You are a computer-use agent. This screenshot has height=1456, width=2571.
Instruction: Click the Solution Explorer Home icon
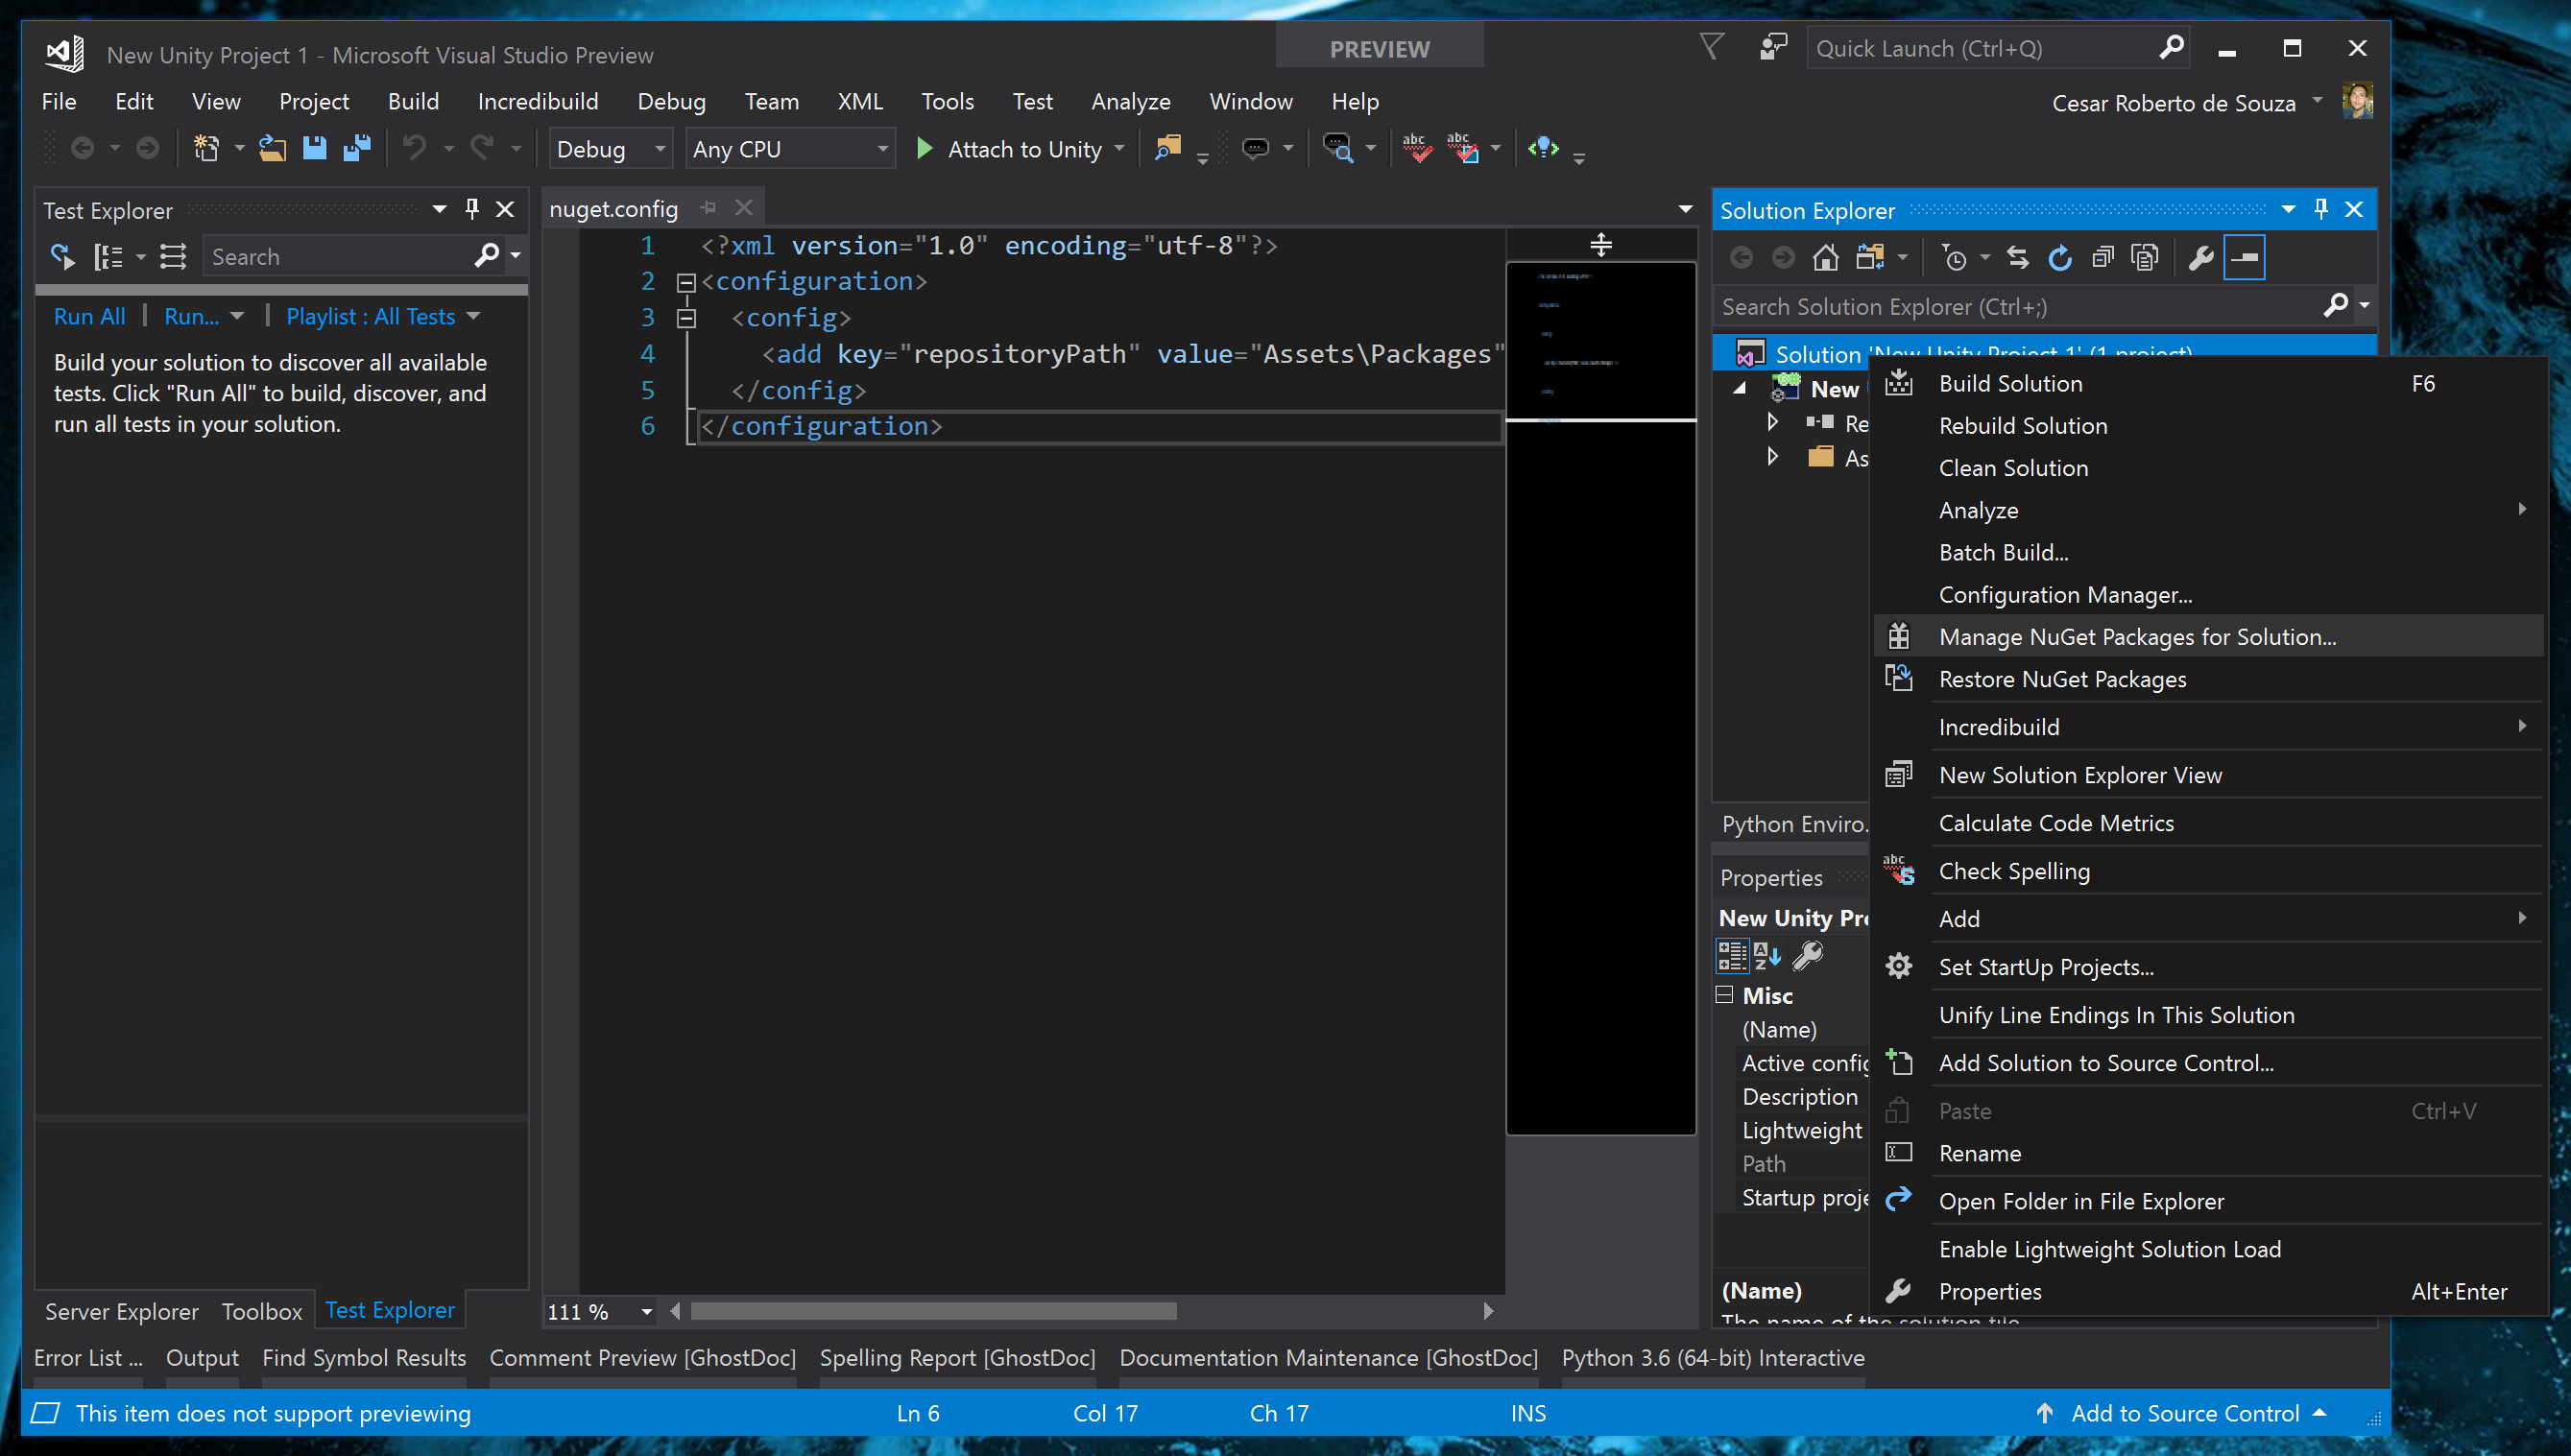1825,258
